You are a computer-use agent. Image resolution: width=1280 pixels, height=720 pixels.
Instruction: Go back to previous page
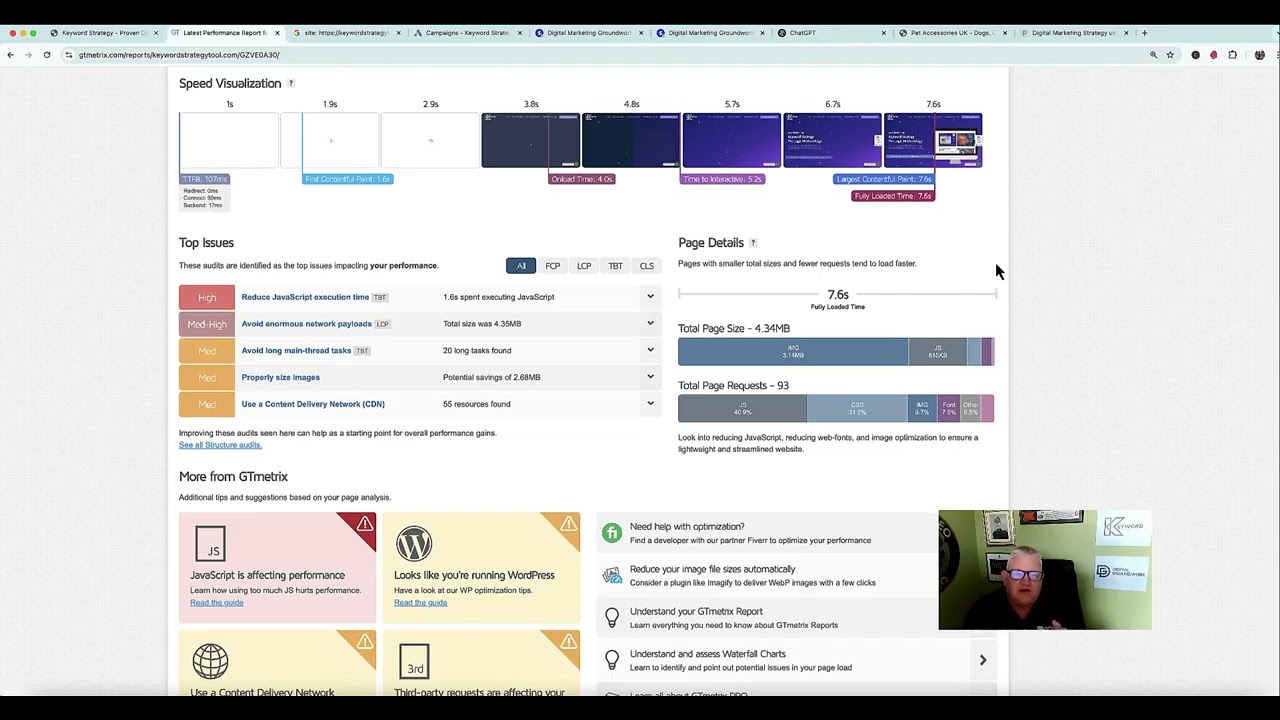pos(11,55)
